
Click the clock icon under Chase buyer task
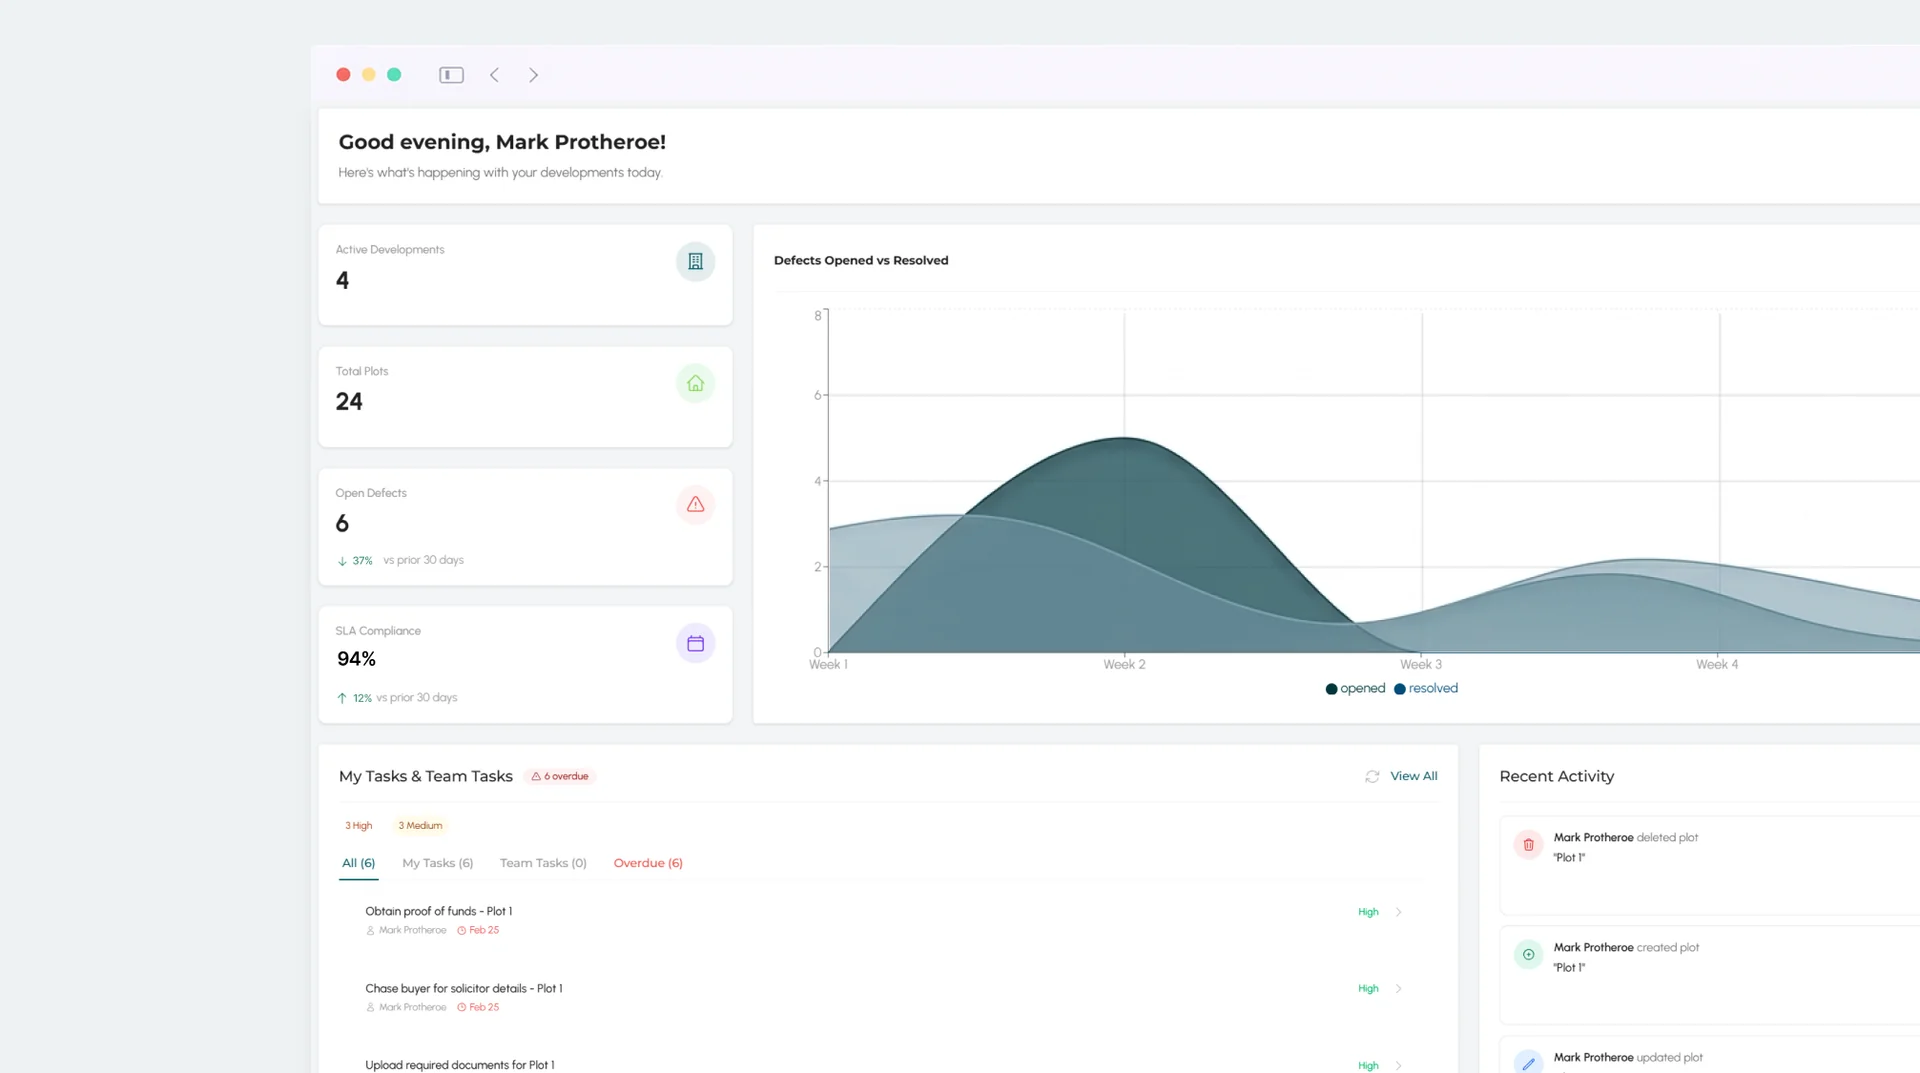point(462,1008)
